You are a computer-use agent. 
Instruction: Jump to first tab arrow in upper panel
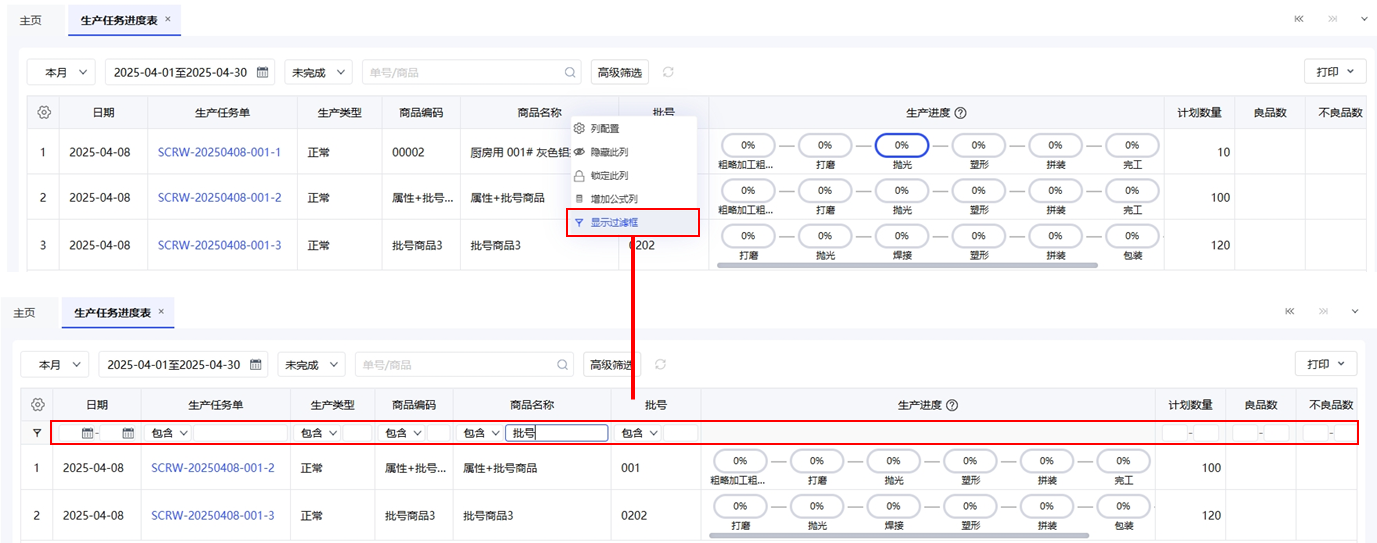[1299, 19]
